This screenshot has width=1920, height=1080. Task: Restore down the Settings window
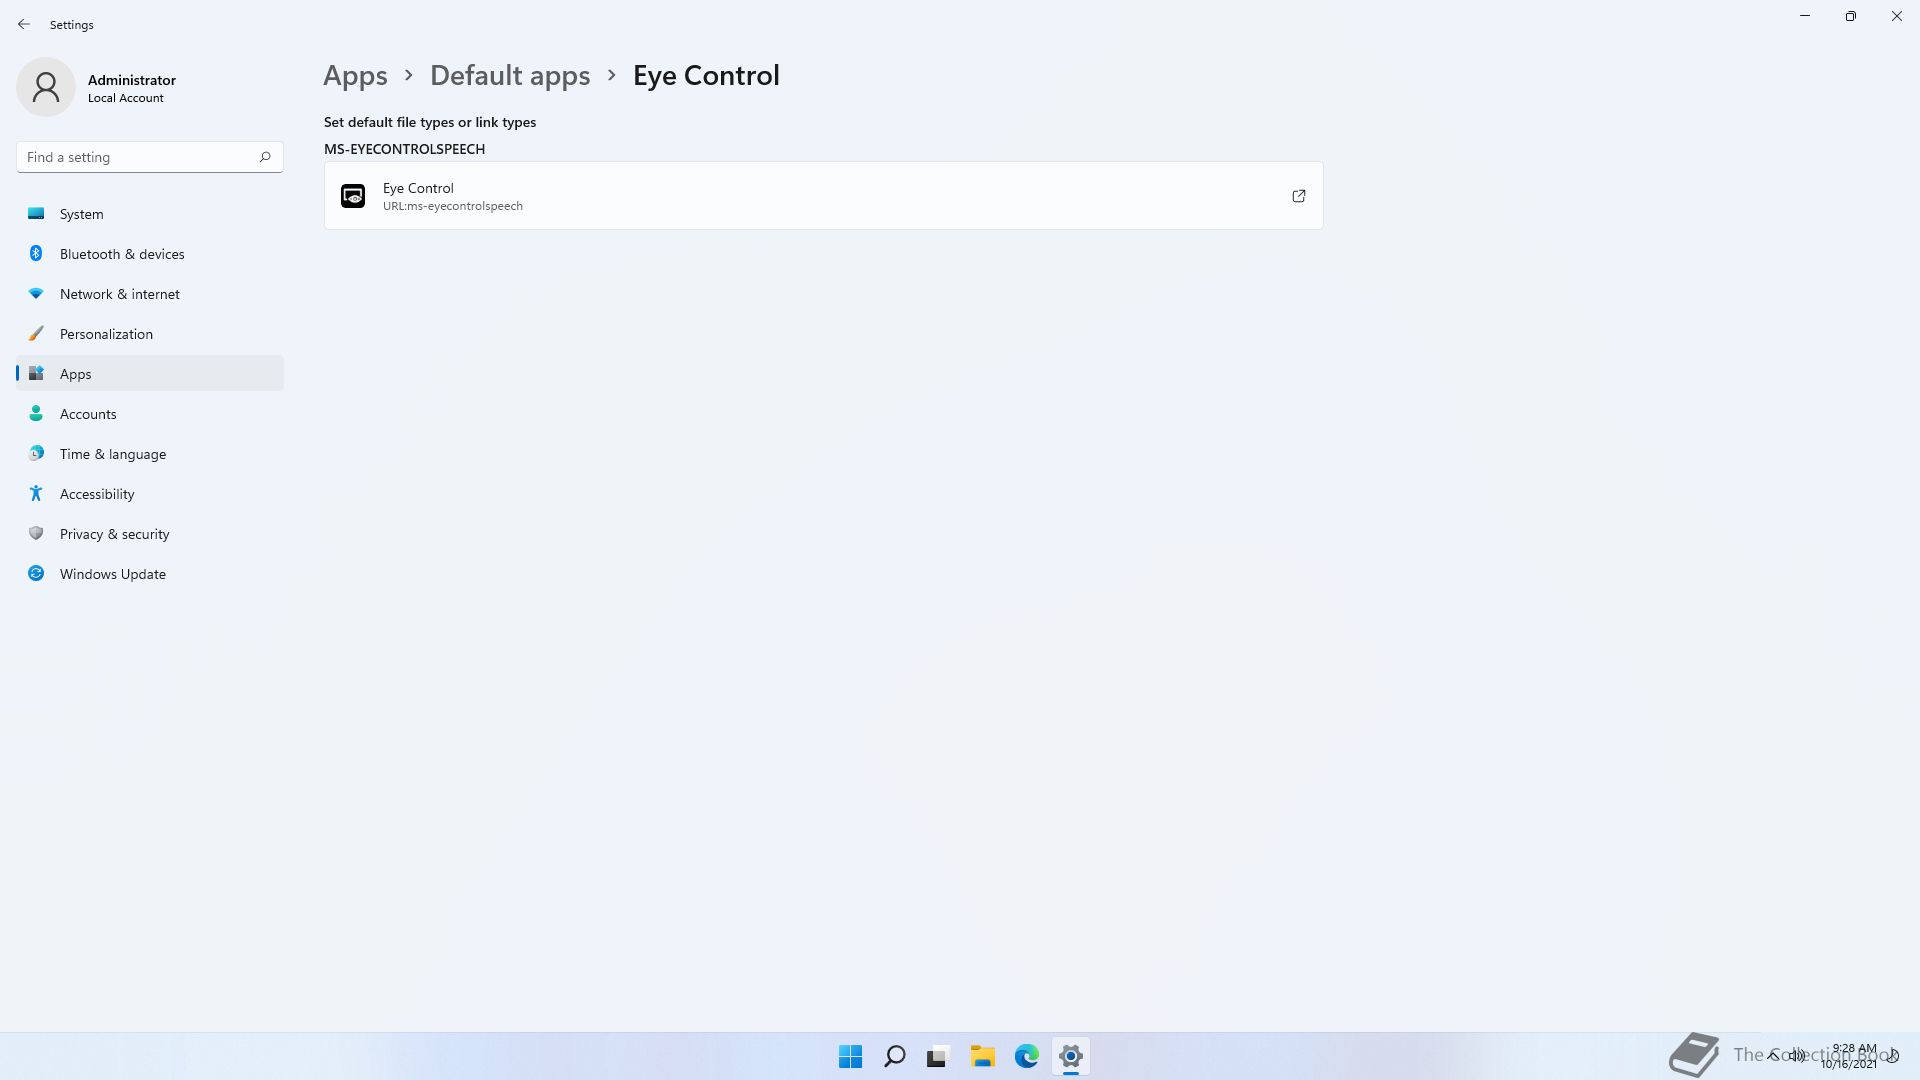coord(1851,16)
